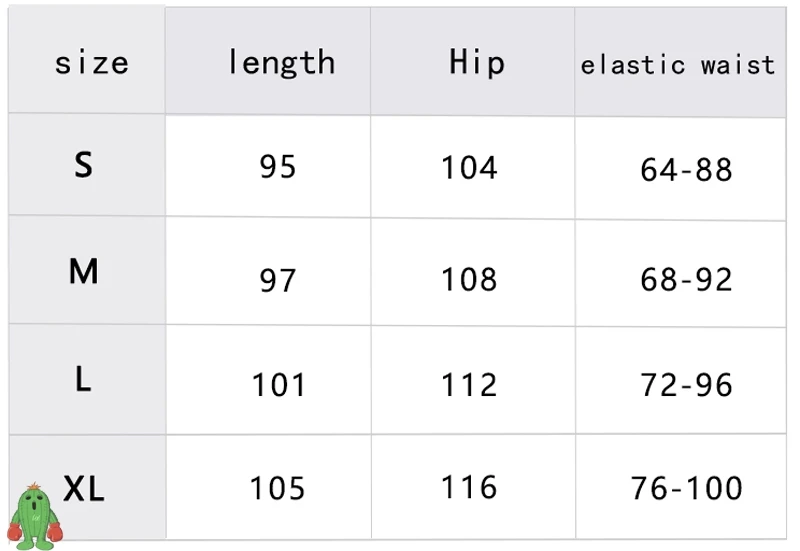Select the M size row label
800x551 pixels.
(83, 270)
